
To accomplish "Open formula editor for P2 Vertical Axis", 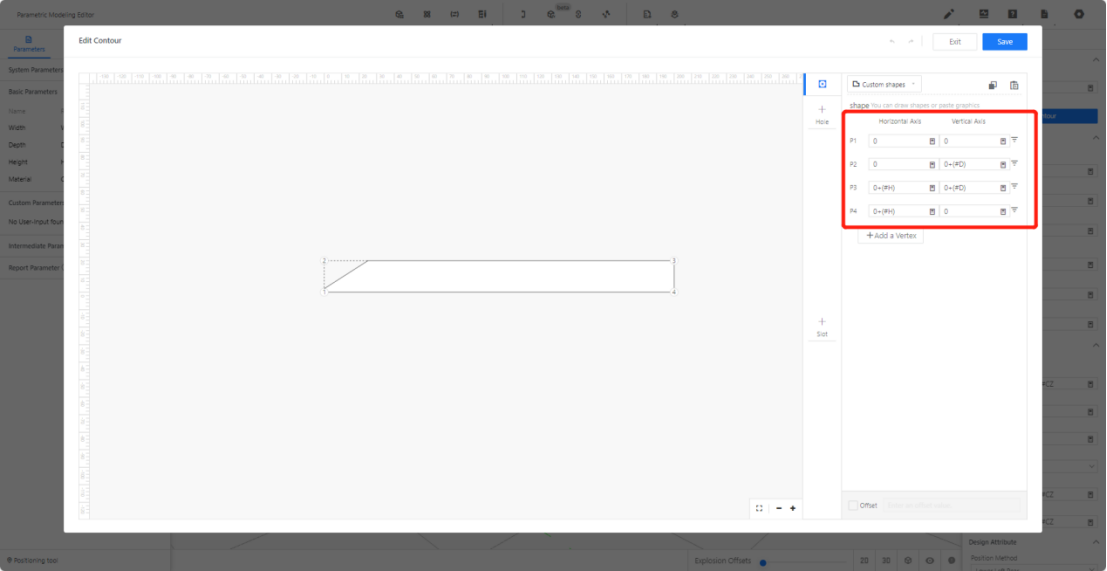I will (x=1003, y=164).
